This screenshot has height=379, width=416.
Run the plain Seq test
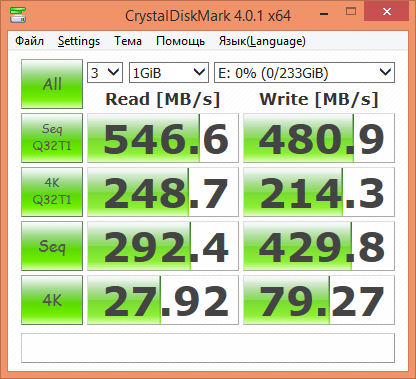52,246
